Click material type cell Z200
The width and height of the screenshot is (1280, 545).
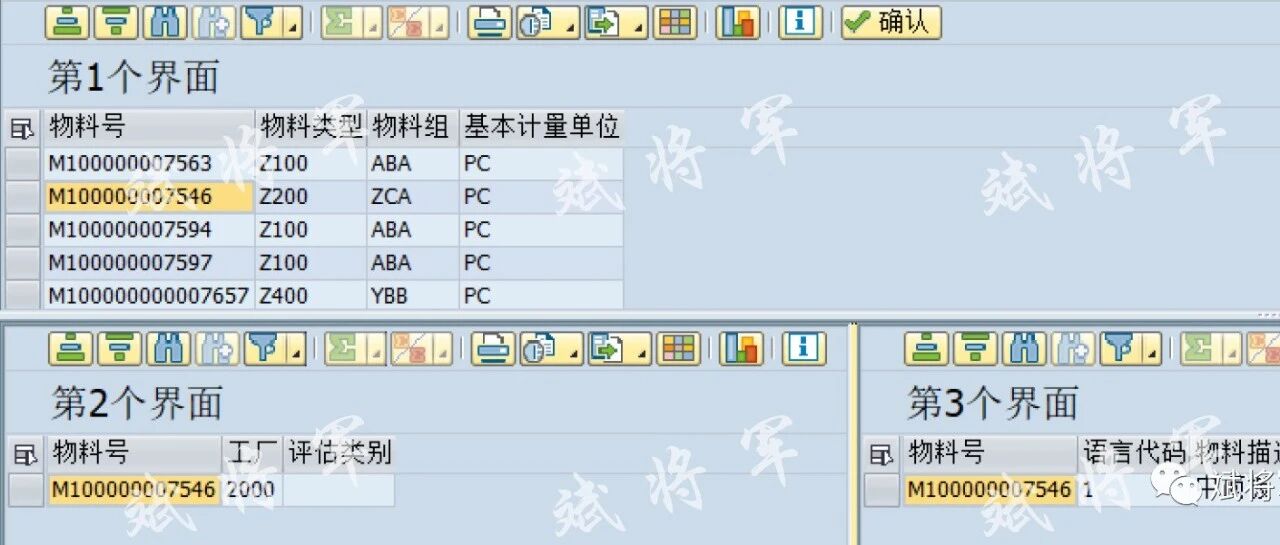(311, 197)
